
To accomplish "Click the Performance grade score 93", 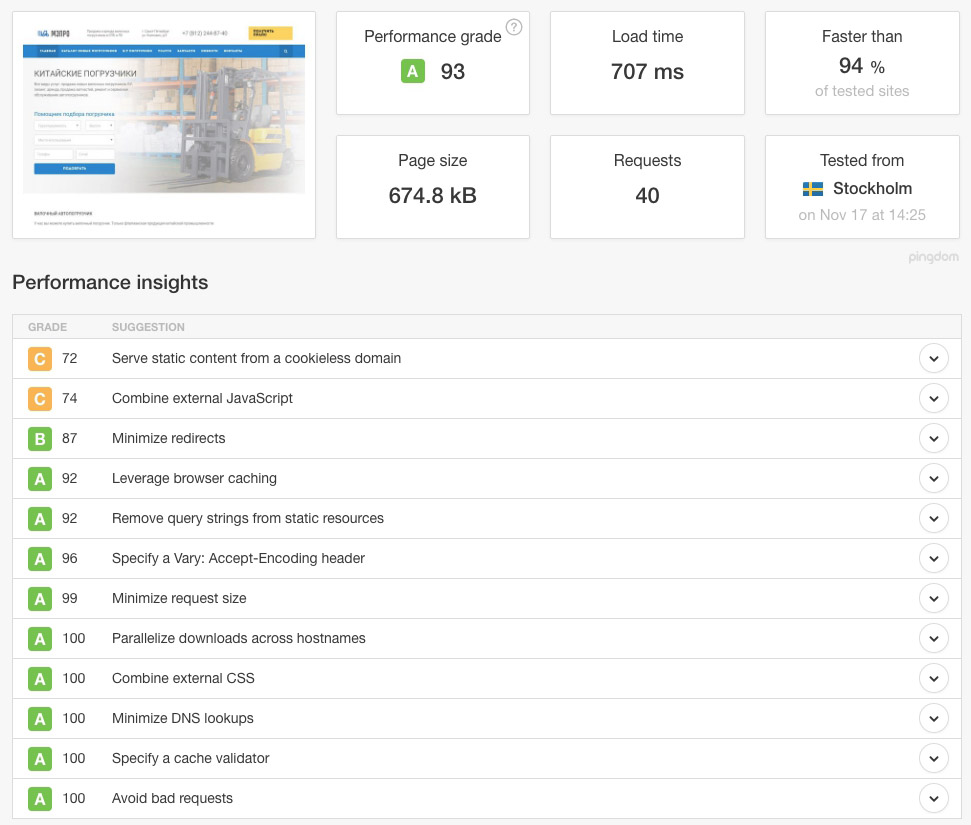I will click(453, 72).
